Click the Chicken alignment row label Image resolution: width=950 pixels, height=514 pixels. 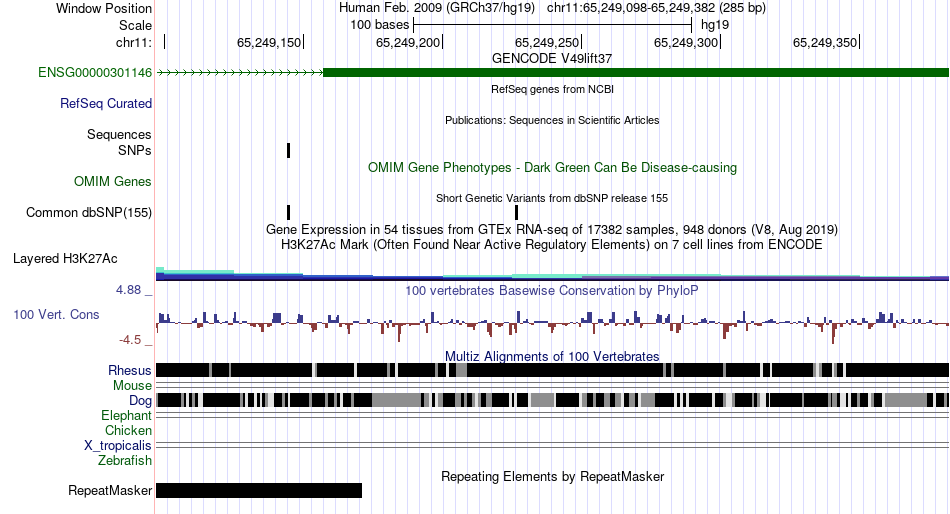click(128, 430)
